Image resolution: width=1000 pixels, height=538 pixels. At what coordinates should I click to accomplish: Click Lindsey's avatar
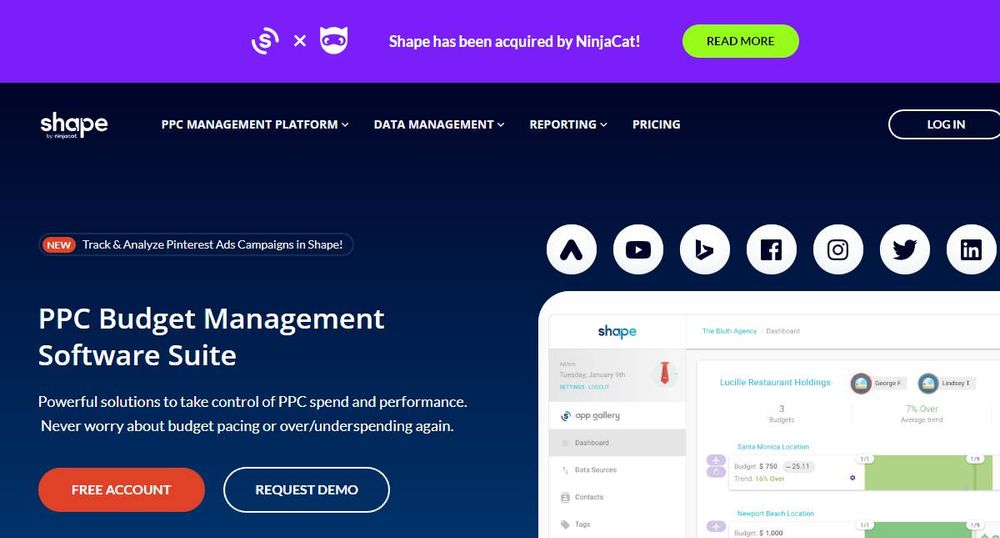coord(928,383)
